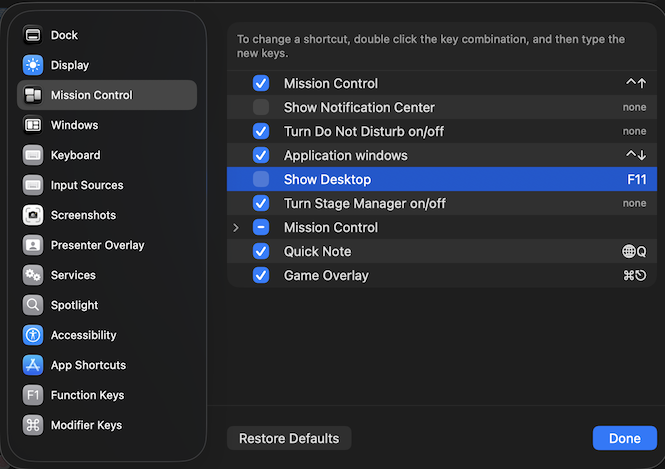Click the Dock icon in sidebar
The width and height of the screenshot is (665, 469).
click(33, 35)
